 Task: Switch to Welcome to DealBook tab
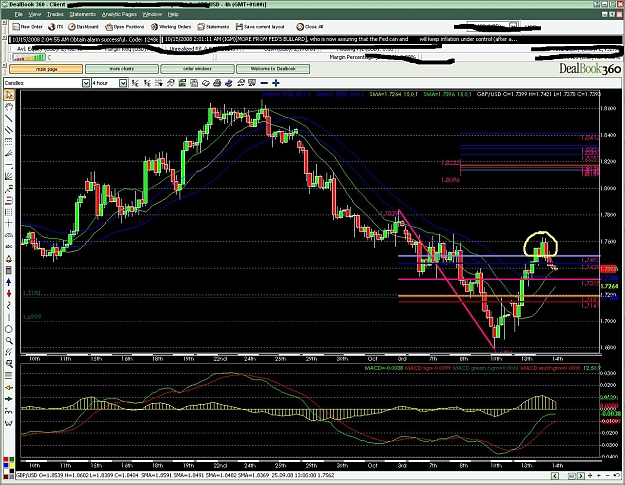point(273,69)
